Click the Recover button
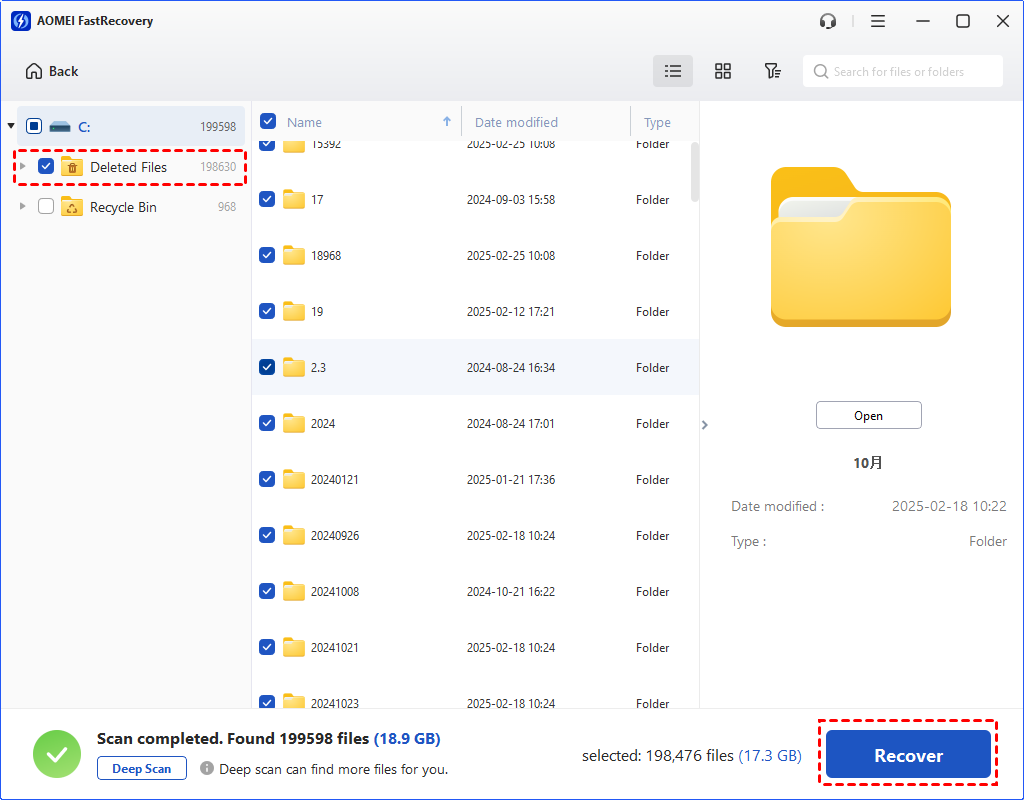Viewport: 1024px width, 800px height. (x=908, y=756)
